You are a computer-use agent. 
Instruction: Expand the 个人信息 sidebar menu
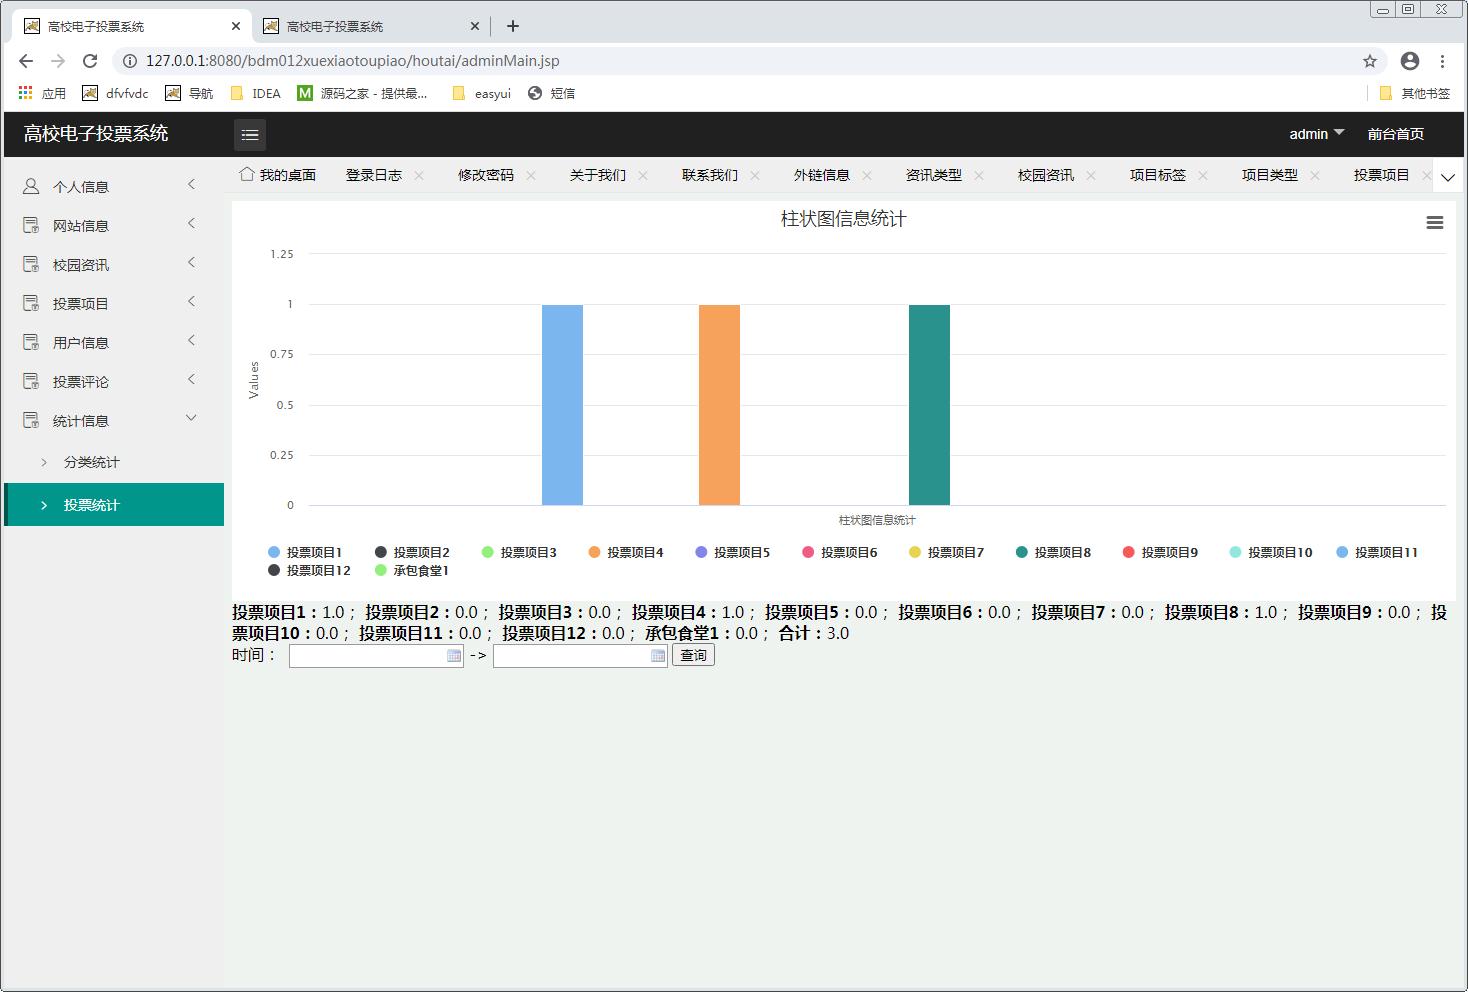191,184
